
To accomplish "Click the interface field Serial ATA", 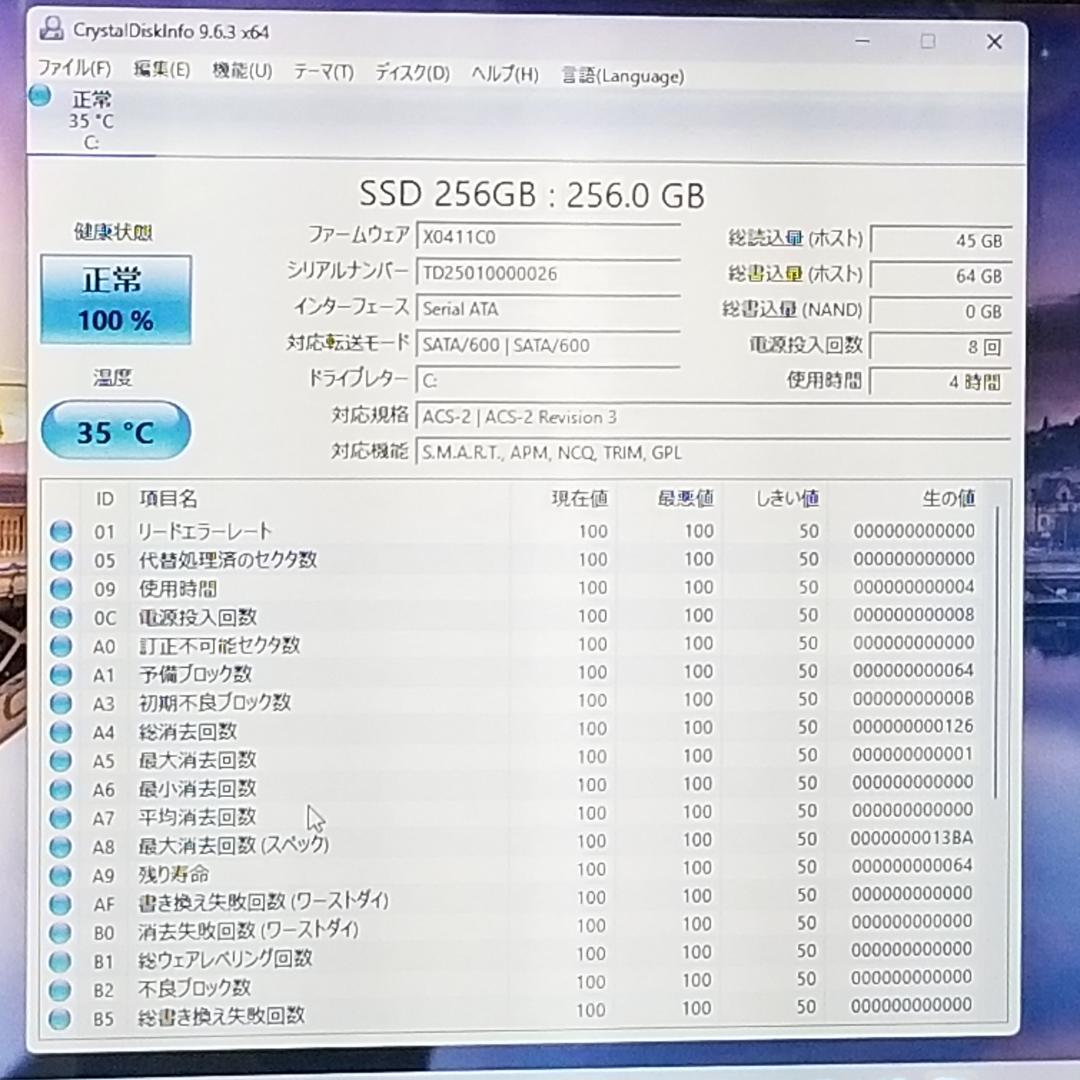I will point(548,309).
